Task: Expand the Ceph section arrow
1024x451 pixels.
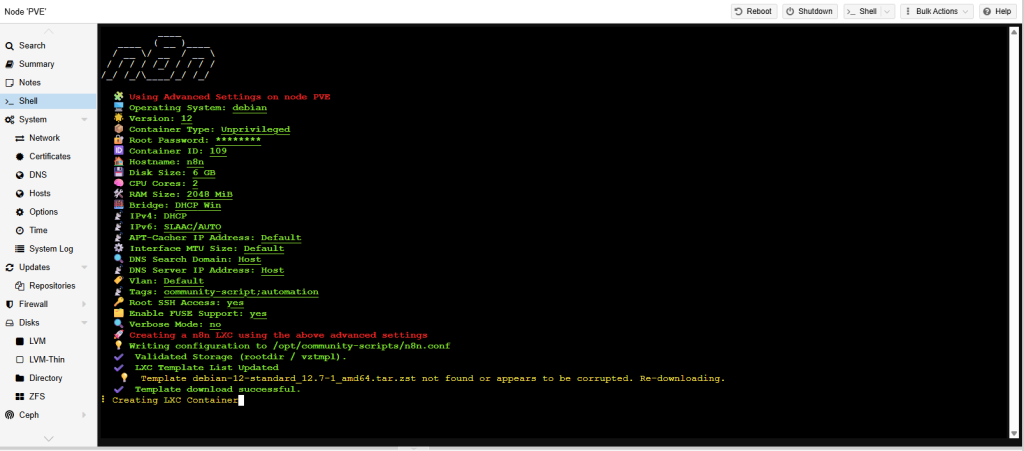Action: (x=84, y=415)
